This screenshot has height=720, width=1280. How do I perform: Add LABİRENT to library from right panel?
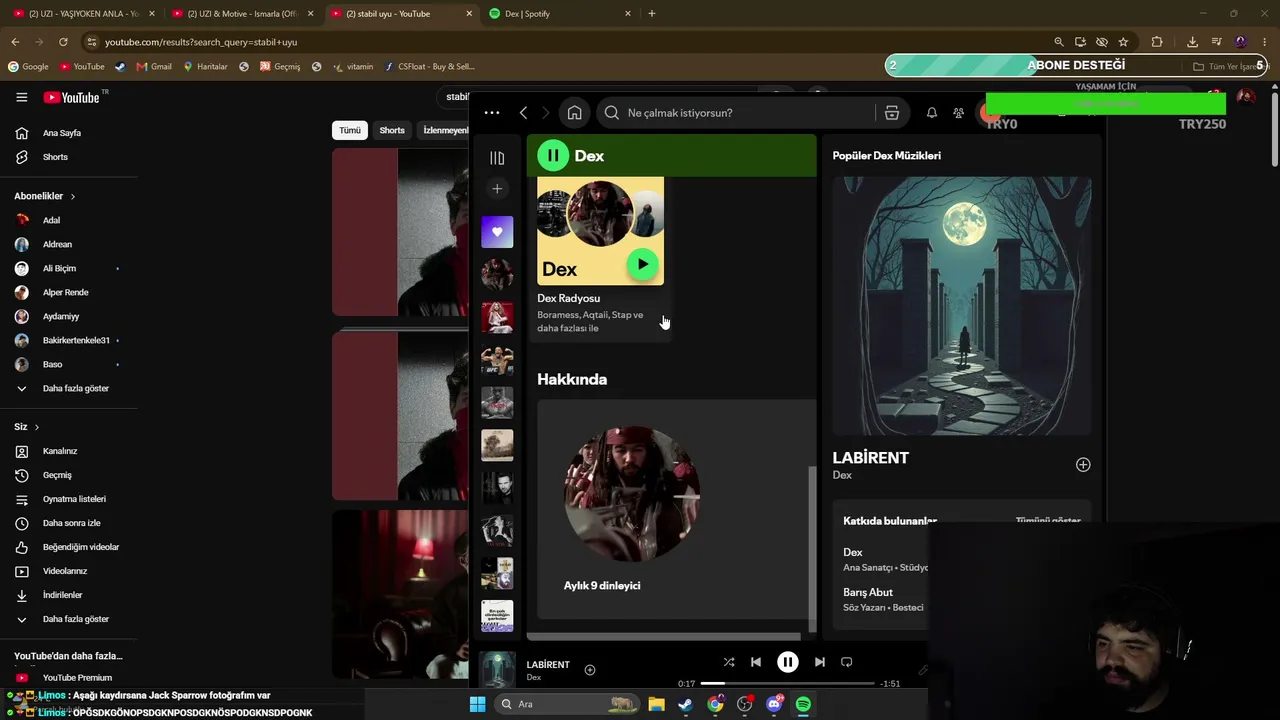[x=1083, y=465]
